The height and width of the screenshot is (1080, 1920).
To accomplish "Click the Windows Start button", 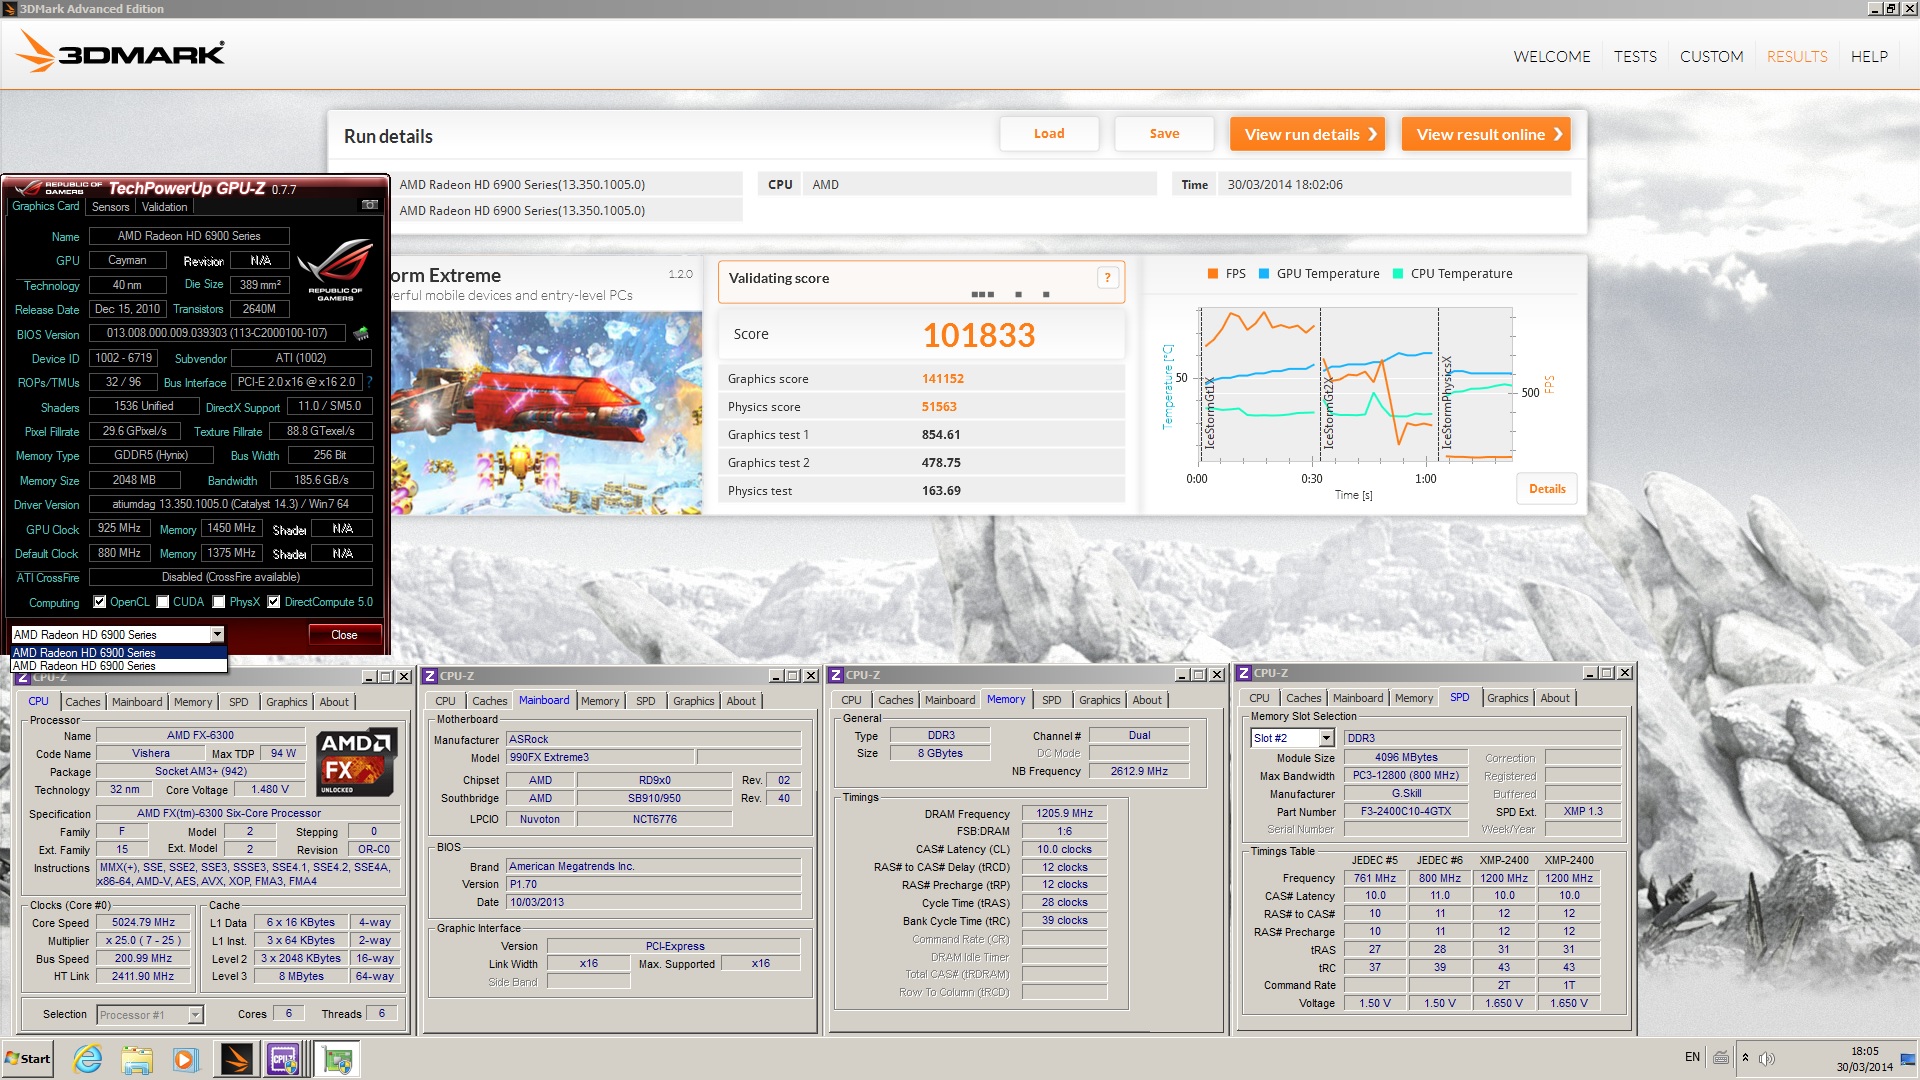I will pos(28,1059).
